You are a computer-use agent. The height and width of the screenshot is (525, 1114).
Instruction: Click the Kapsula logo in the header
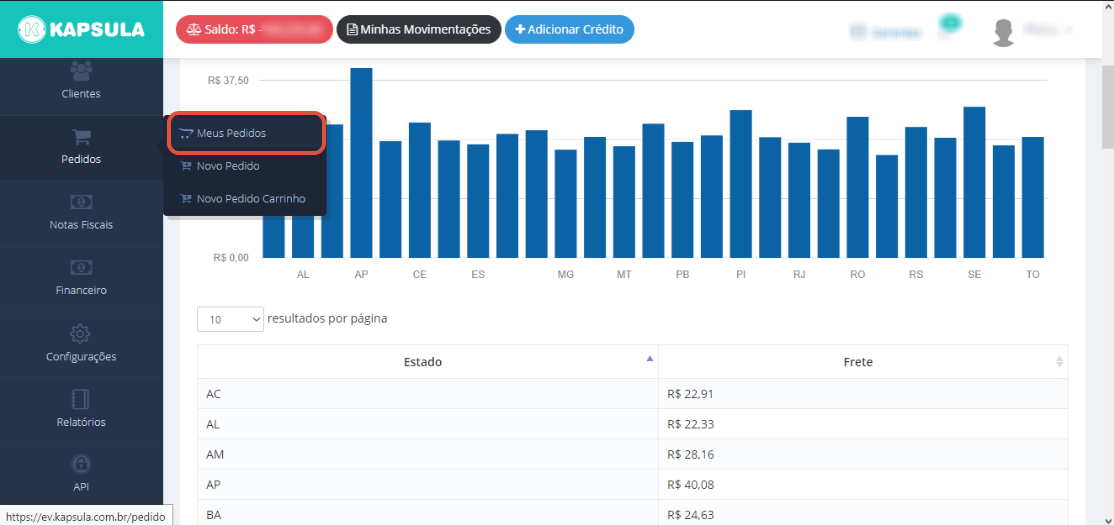81,29
